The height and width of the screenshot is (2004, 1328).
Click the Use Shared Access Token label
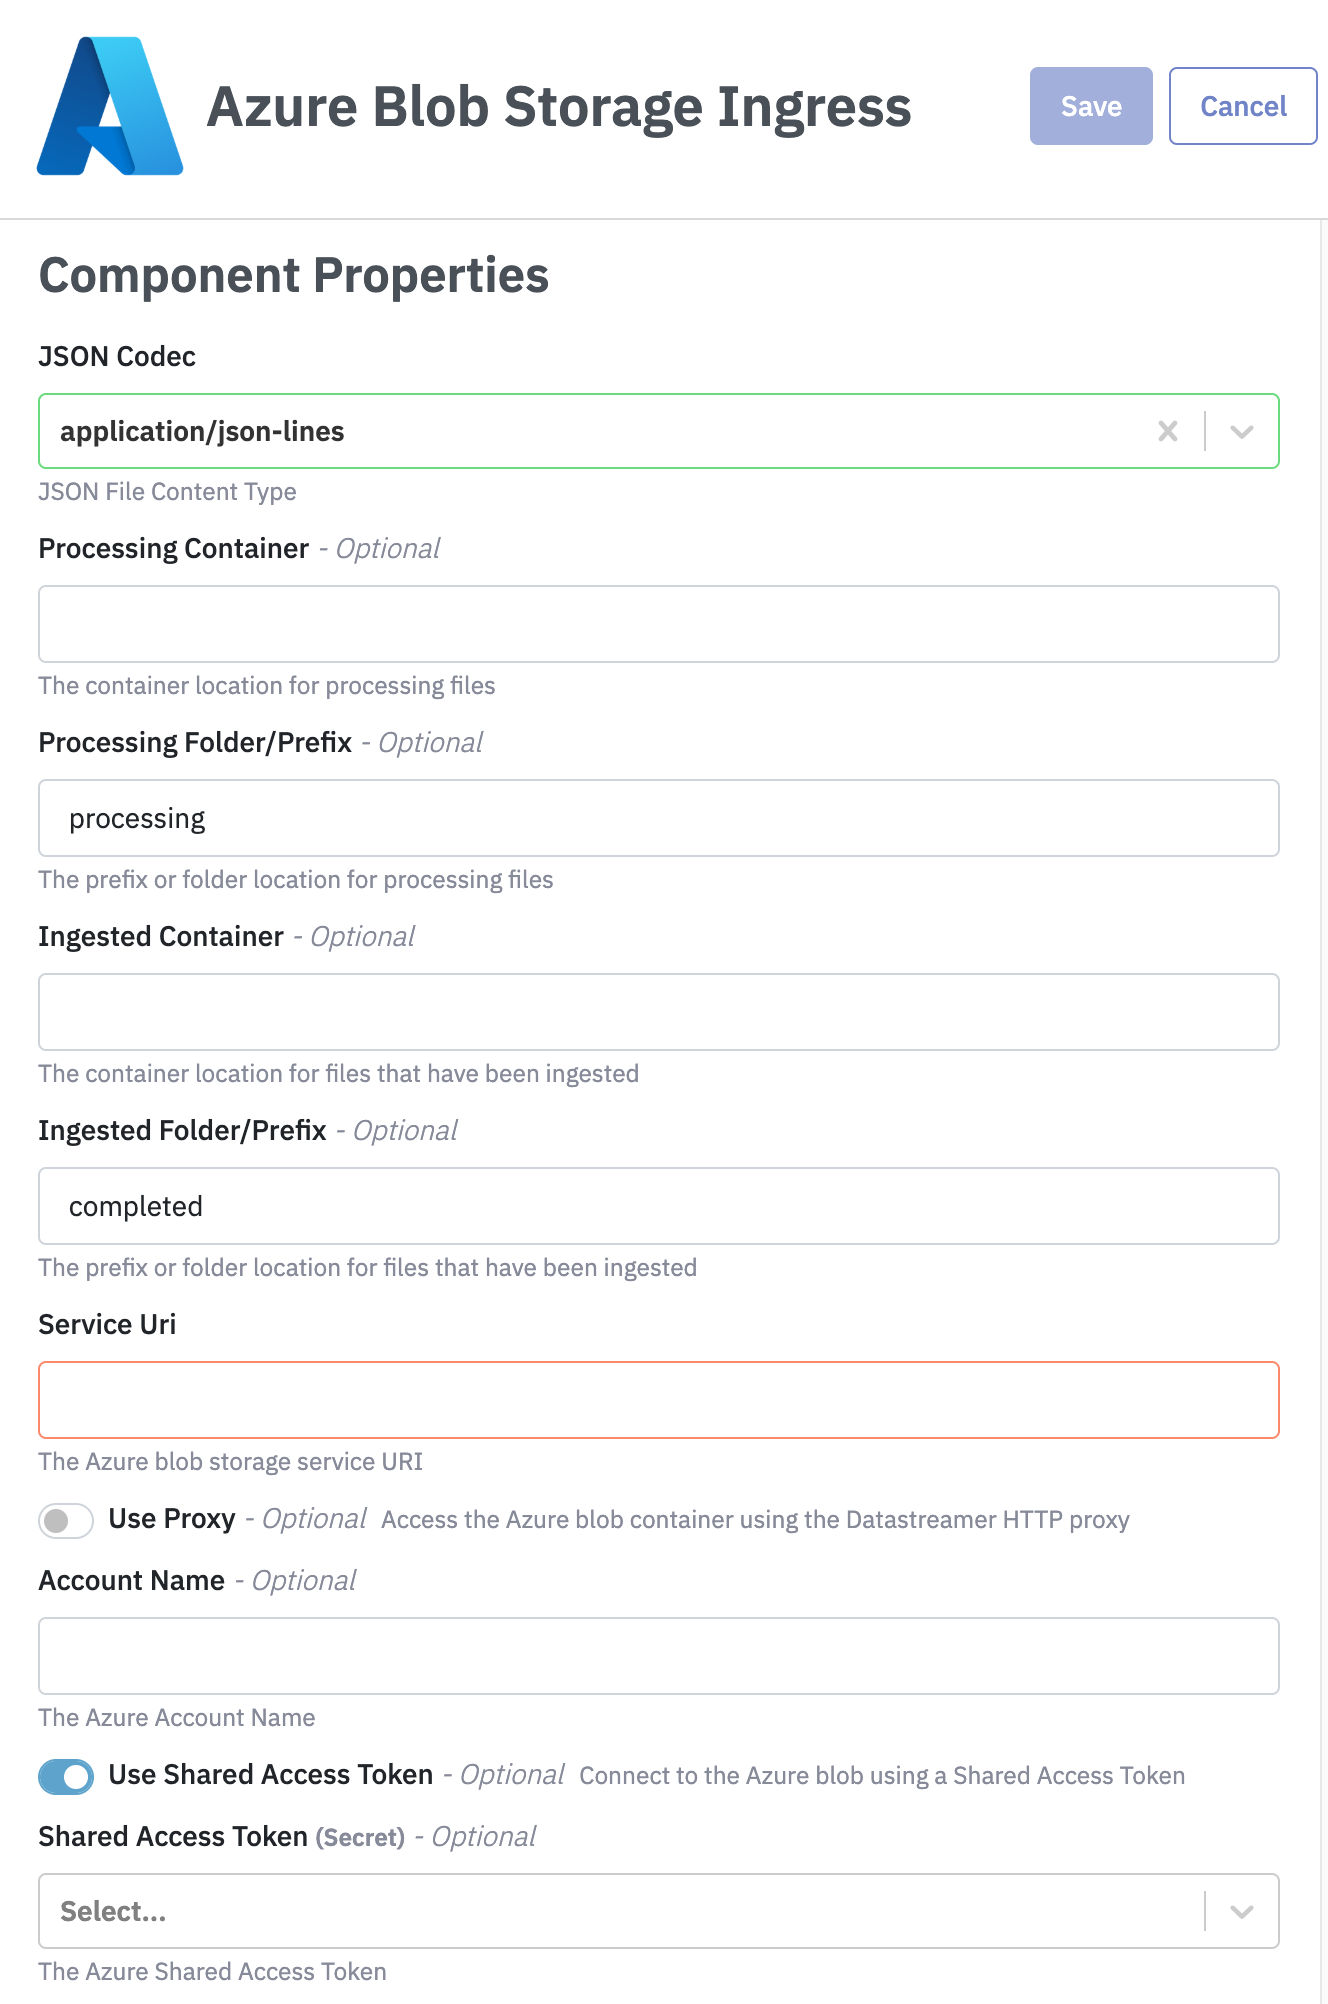pos(270,1775)
